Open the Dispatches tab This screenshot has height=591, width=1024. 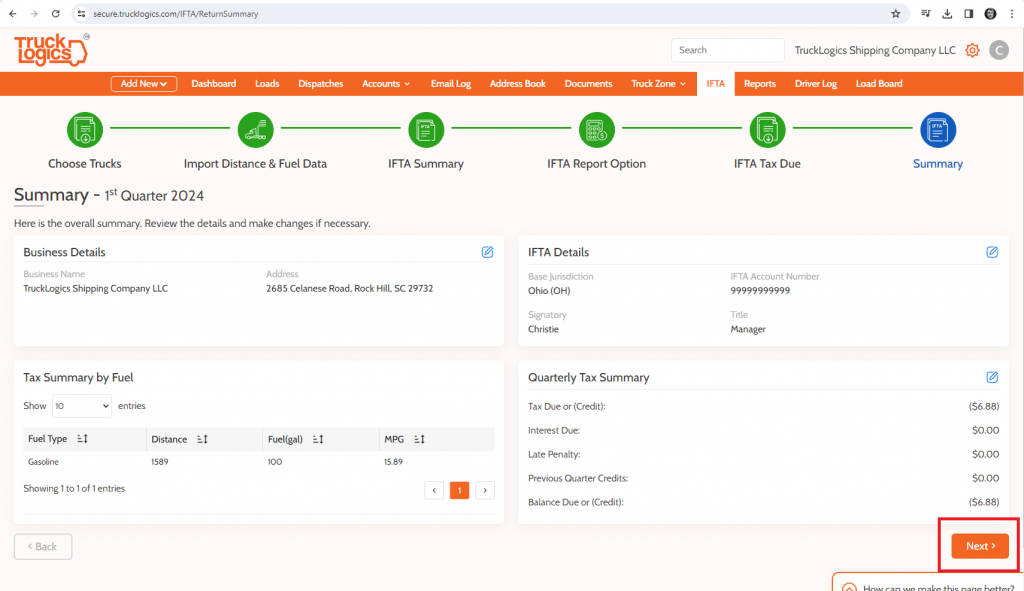point(321,84)
